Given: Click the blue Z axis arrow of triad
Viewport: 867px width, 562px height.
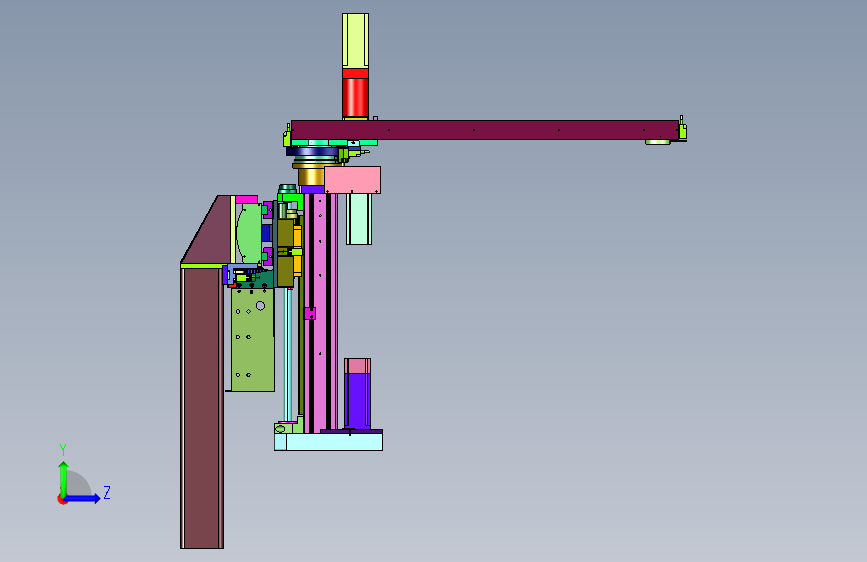Looking at the screenshot, I should click(84, 498).
